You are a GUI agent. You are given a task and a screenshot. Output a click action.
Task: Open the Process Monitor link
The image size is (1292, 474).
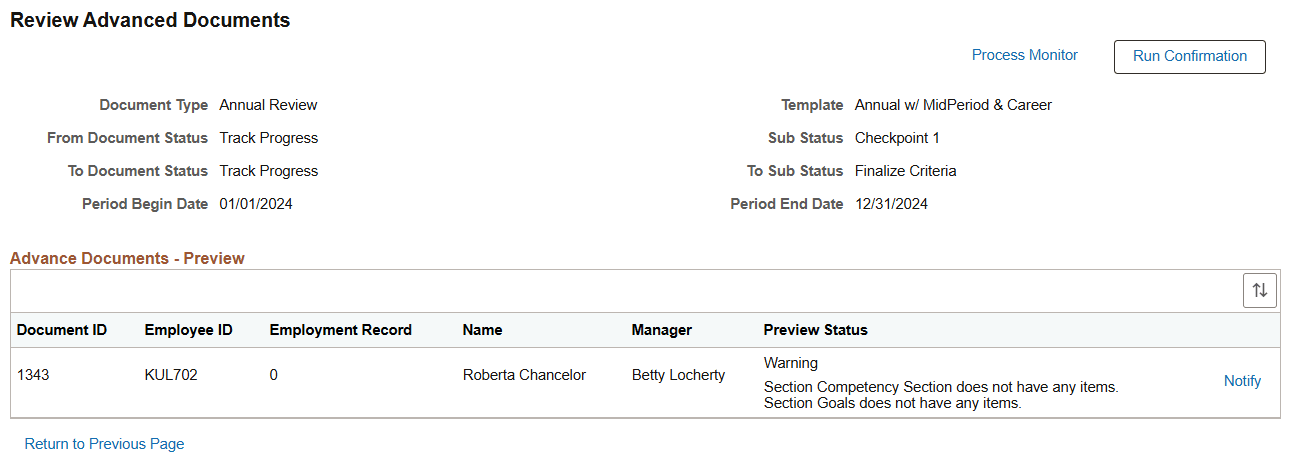click(1024, 55)
